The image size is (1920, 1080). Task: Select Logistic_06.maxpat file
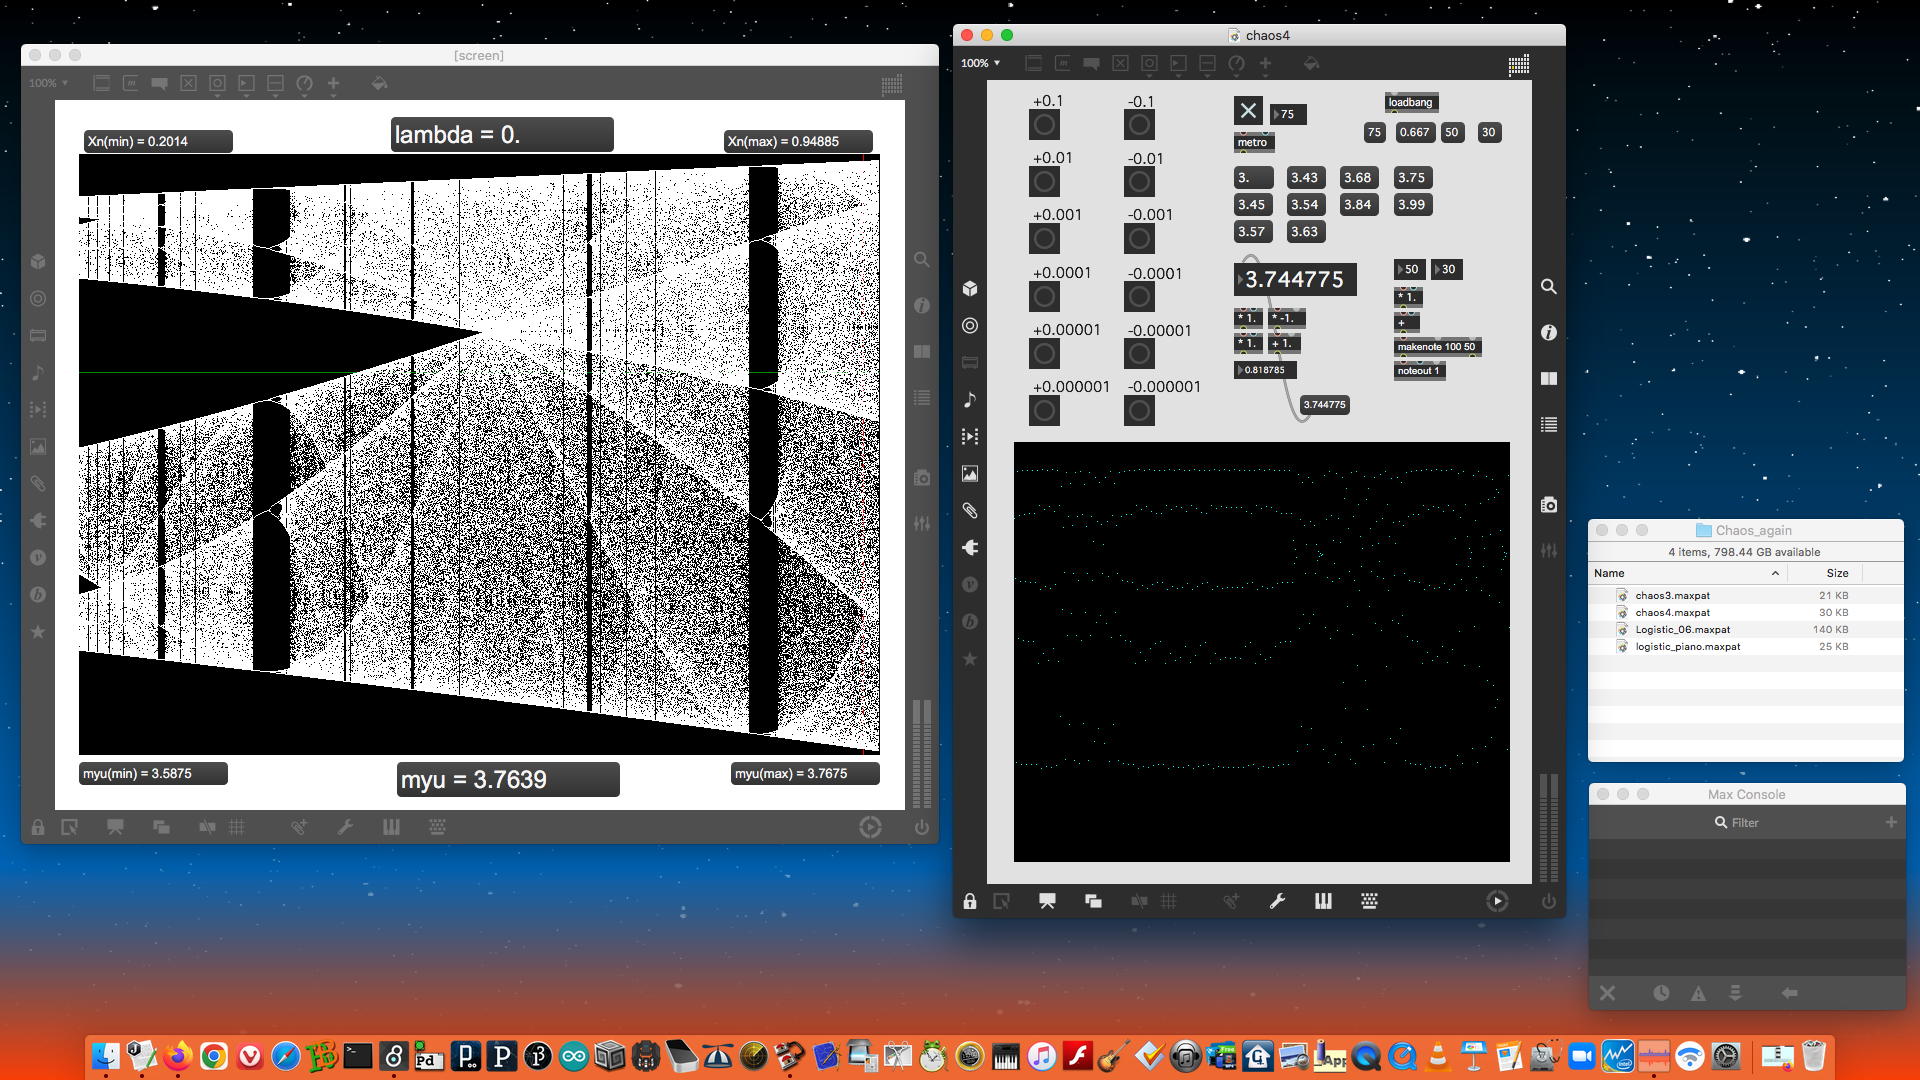pyautogui.click(x=1682, y=629)
